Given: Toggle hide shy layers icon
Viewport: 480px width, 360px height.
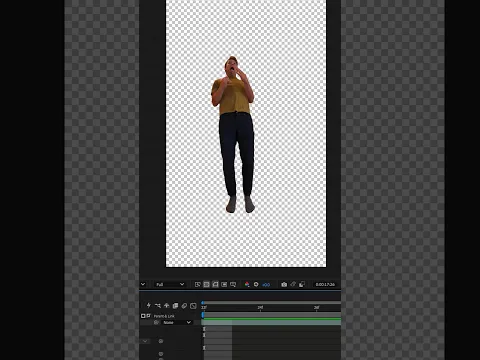Looking at the screenshot, I should click(166, 305).
